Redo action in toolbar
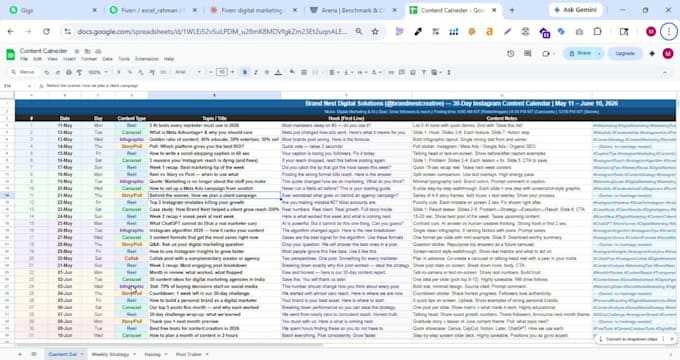 58,72
